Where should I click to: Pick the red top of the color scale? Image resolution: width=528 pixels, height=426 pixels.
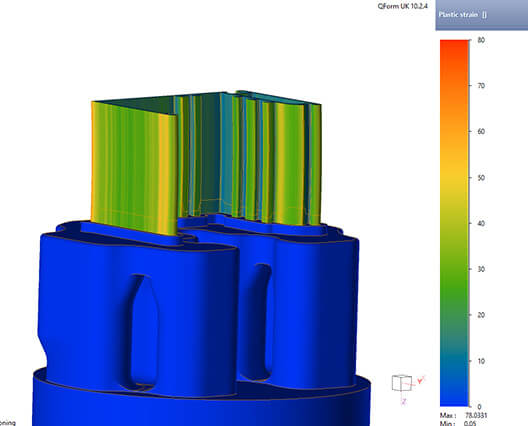coord(454,45)
